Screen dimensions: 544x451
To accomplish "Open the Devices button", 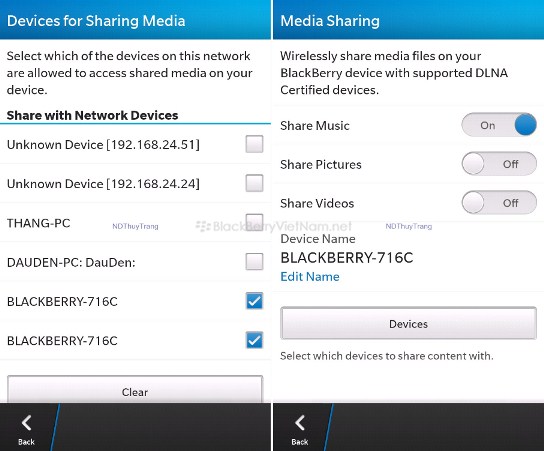I will click(408, 323).
